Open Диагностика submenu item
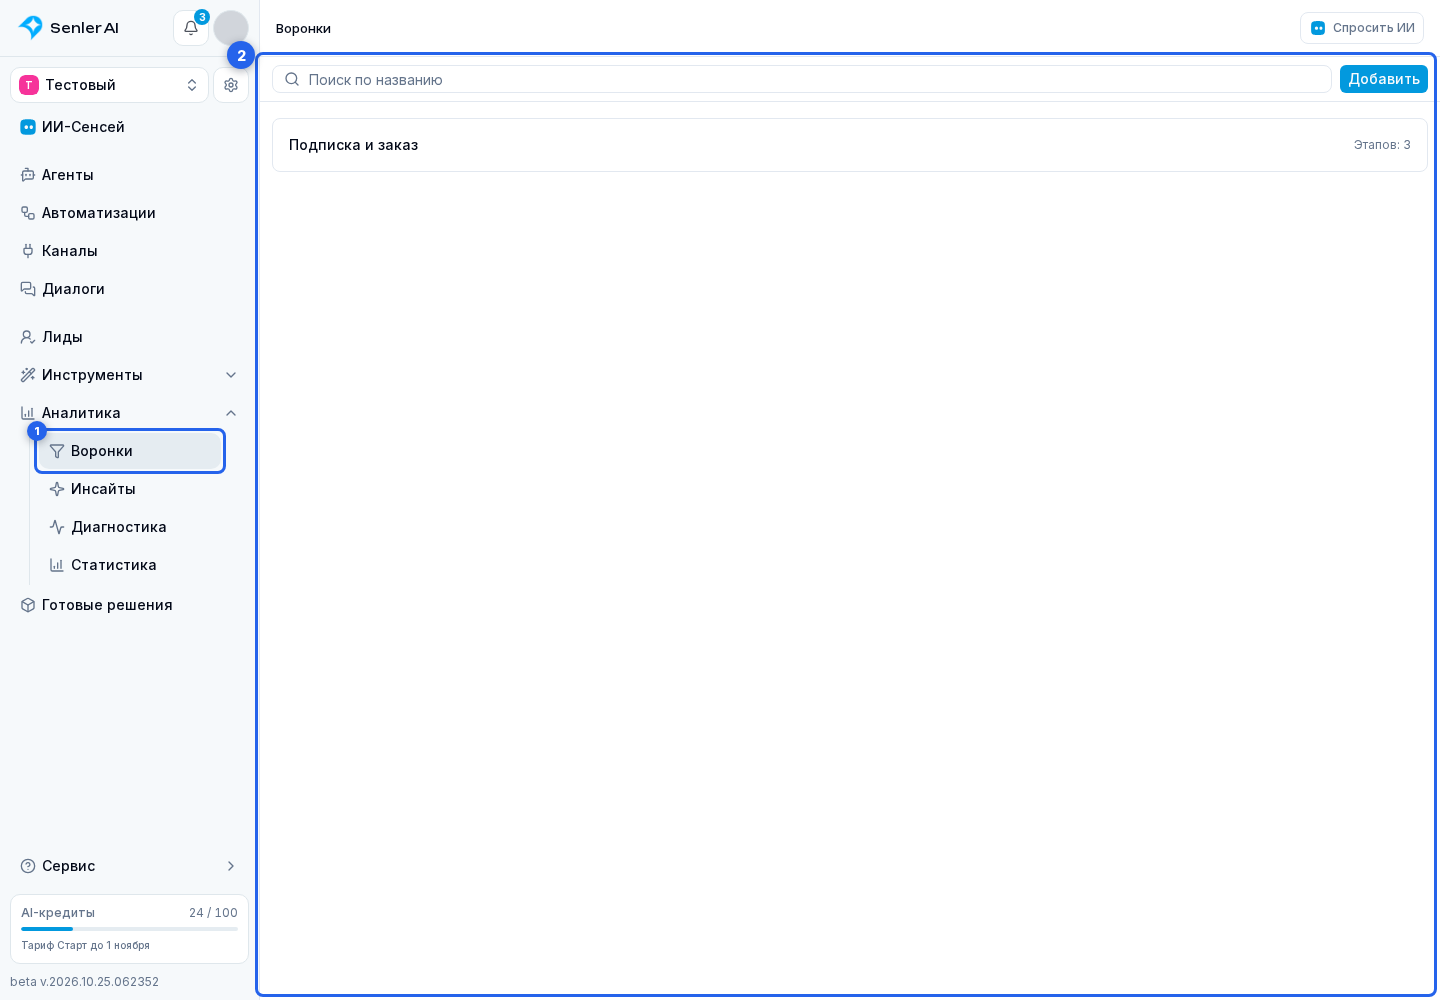 tap(130, 527)
